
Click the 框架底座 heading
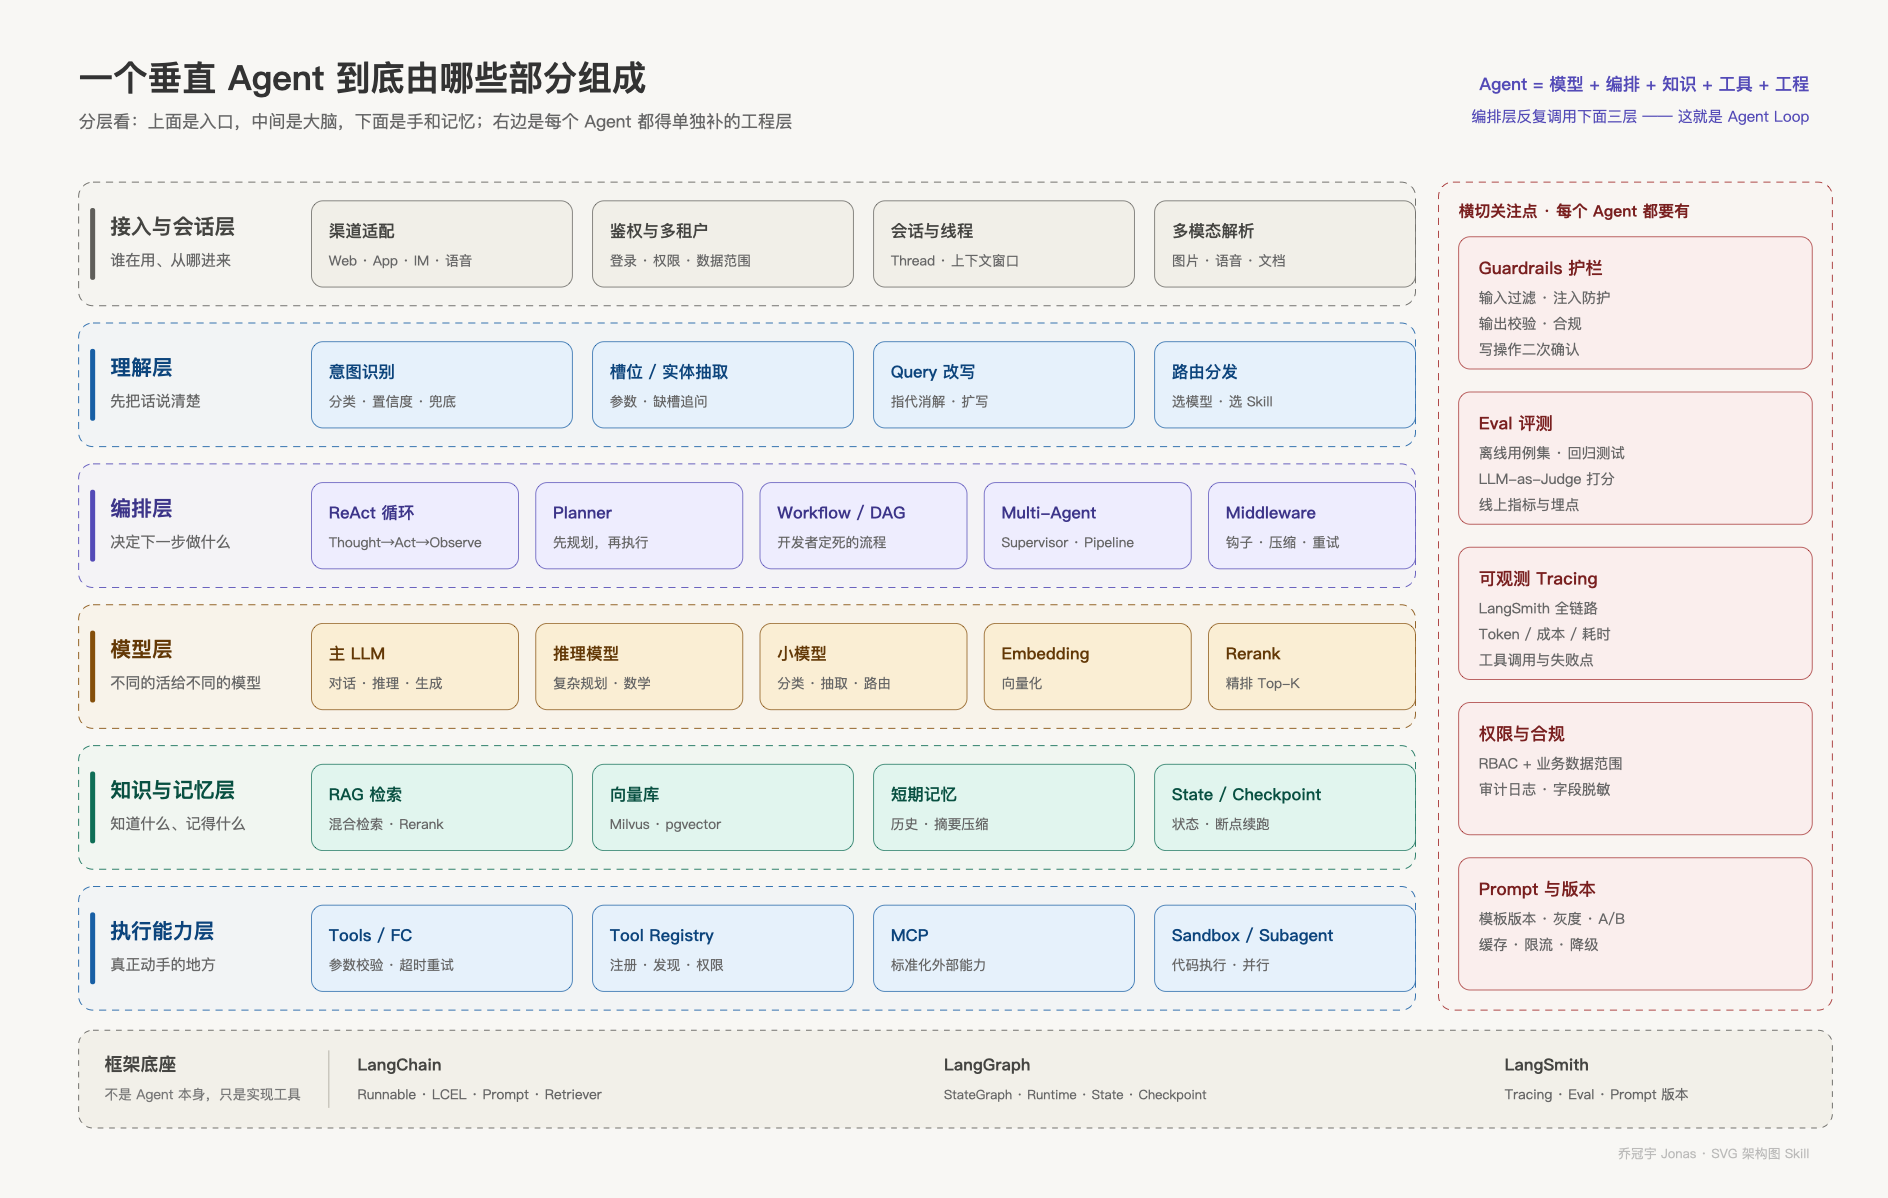pyautogui.click(x=140, y=1065)
